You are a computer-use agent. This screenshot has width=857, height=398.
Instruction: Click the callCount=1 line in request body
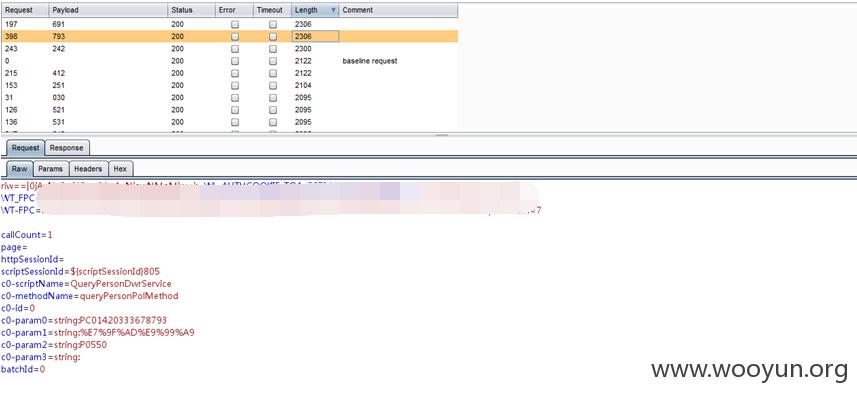[x=27, y=235]
